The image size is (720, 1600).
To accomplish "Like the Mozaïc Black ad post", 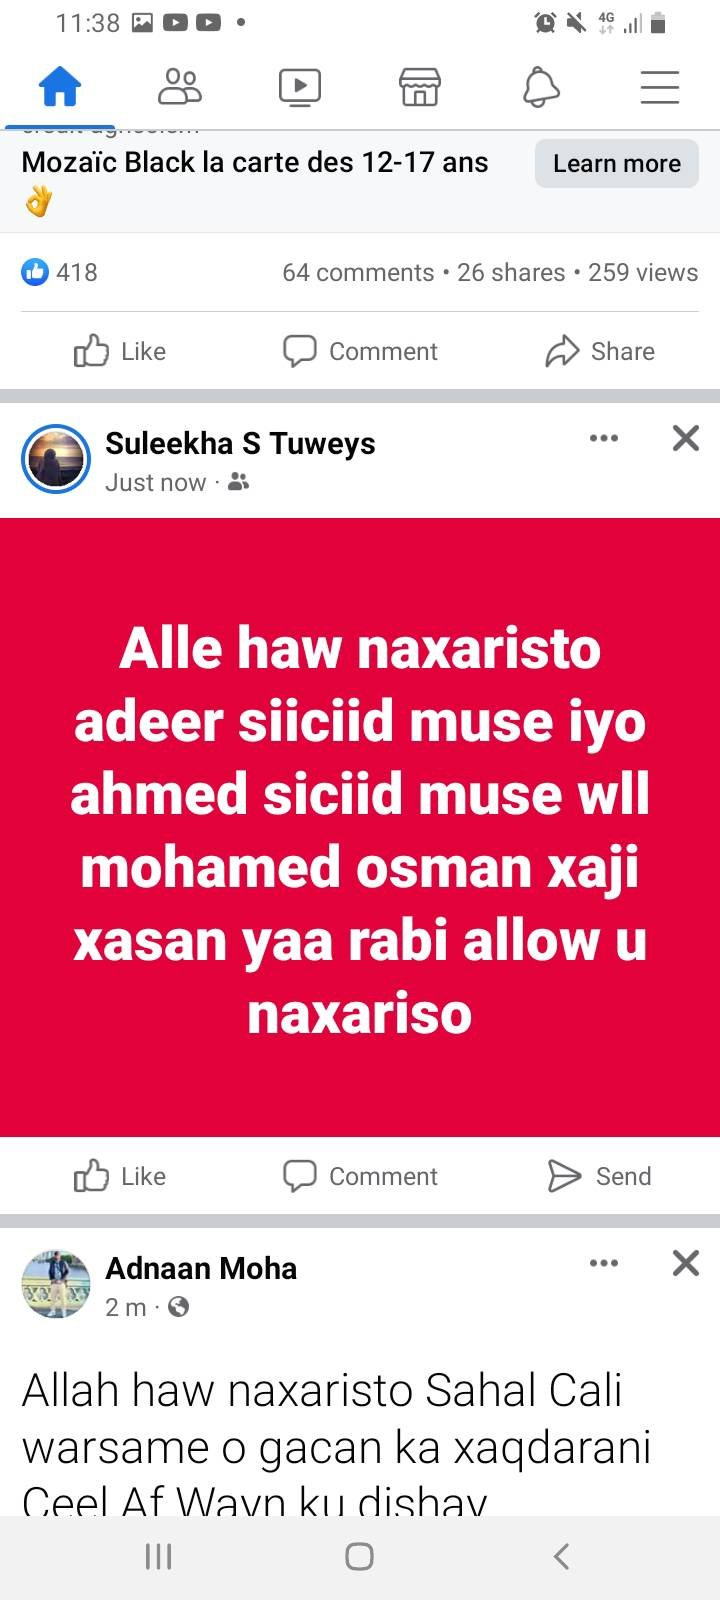I will tap(120, 351).
